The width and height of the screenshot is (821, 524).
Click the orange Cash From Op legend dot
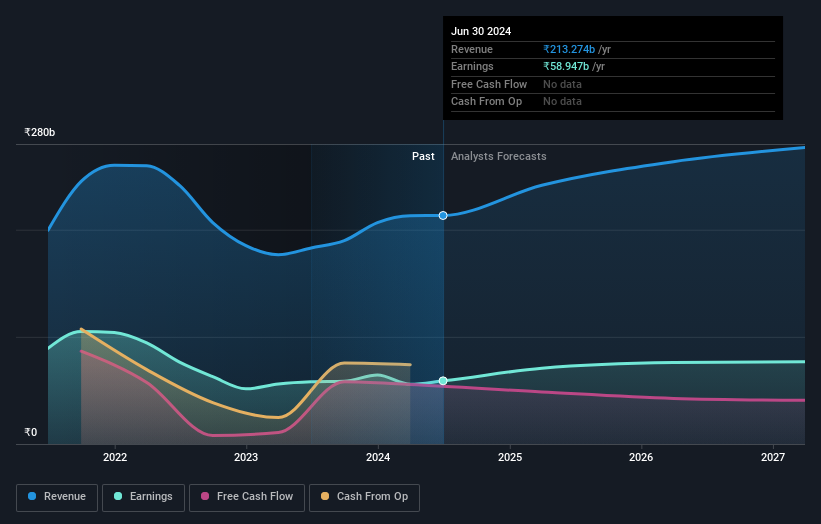(325, 496)
